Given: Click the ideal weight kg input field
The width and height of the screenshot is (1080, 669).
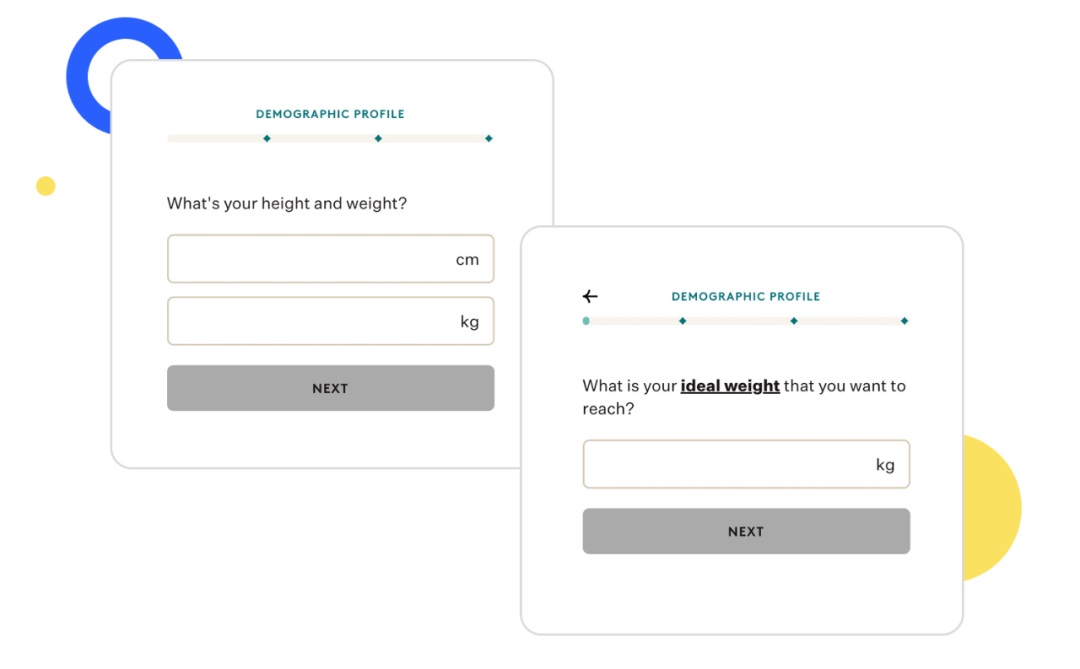Looking at the screenshot, I should (x=746, y=464).
